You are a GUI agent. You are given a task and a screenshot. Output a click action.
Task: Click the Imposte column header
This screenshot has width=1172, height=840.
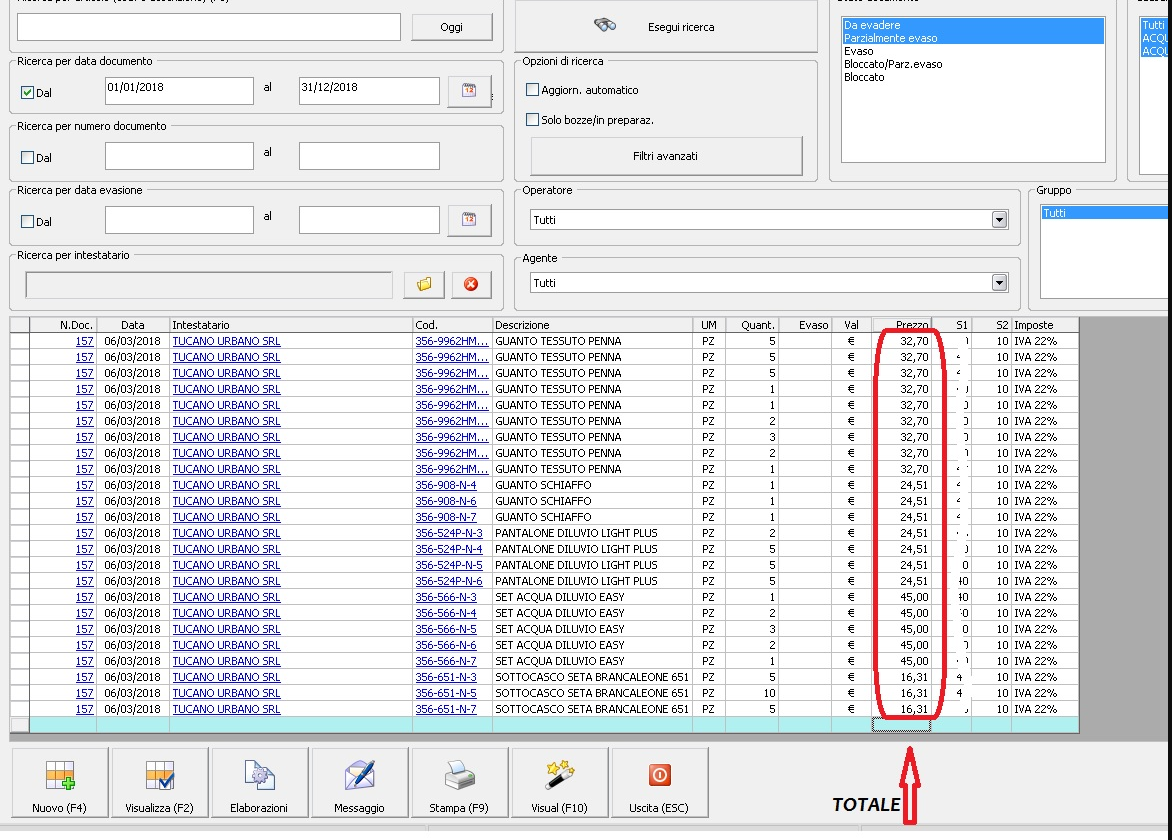pos(1045,325)
